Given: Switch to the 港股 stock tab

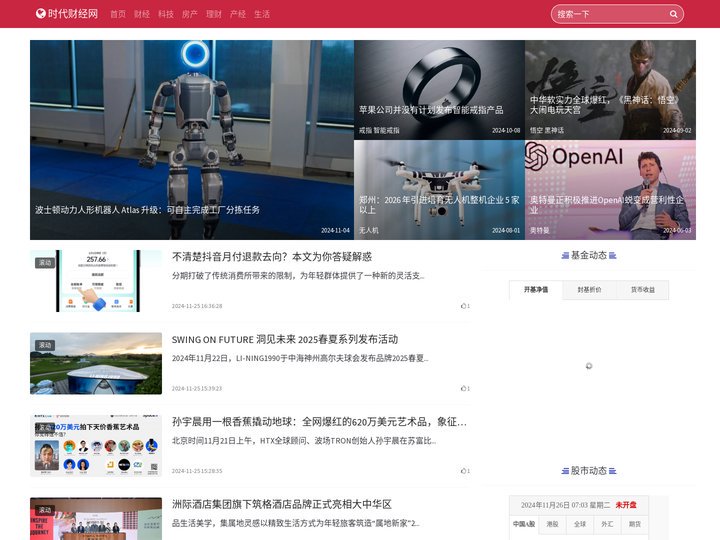Looking at the screenshot, I should (x=552, y=524).
